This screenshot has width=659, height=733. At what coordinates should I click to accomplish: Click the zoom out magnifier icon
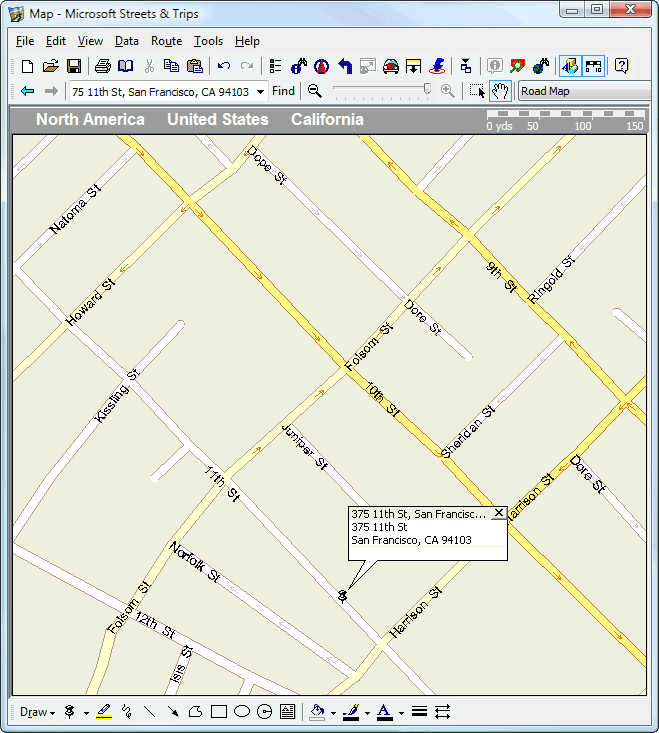pyautogui.click(x=315, y=91)
